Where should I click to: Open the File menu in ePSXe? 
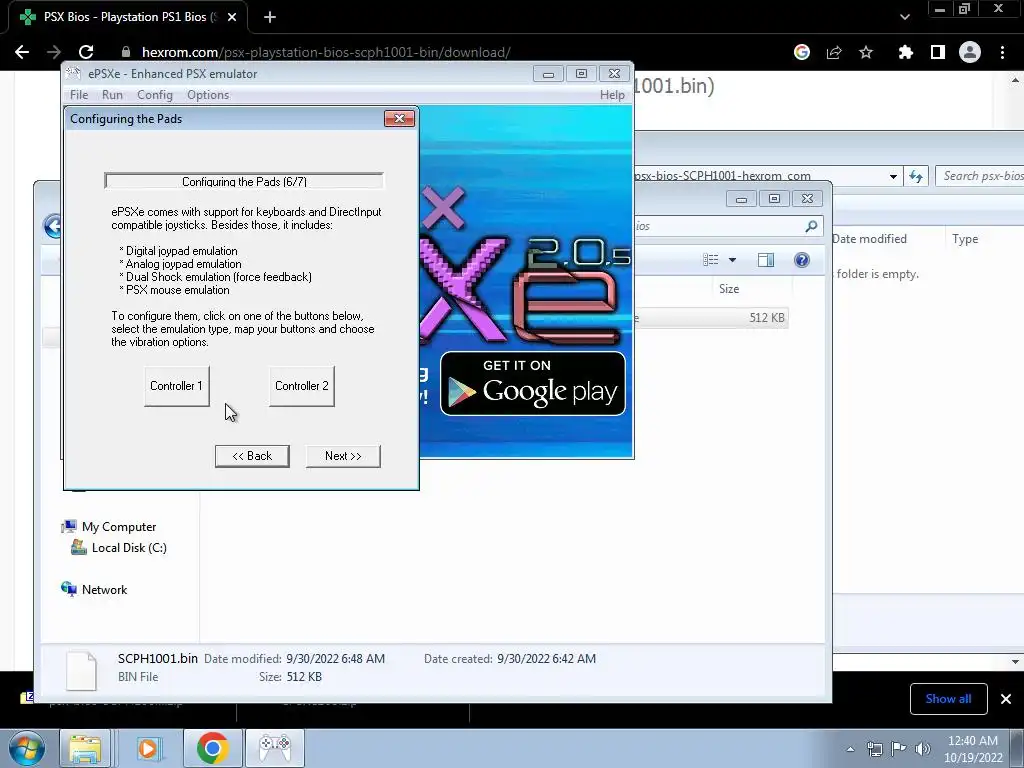(79, 95)
